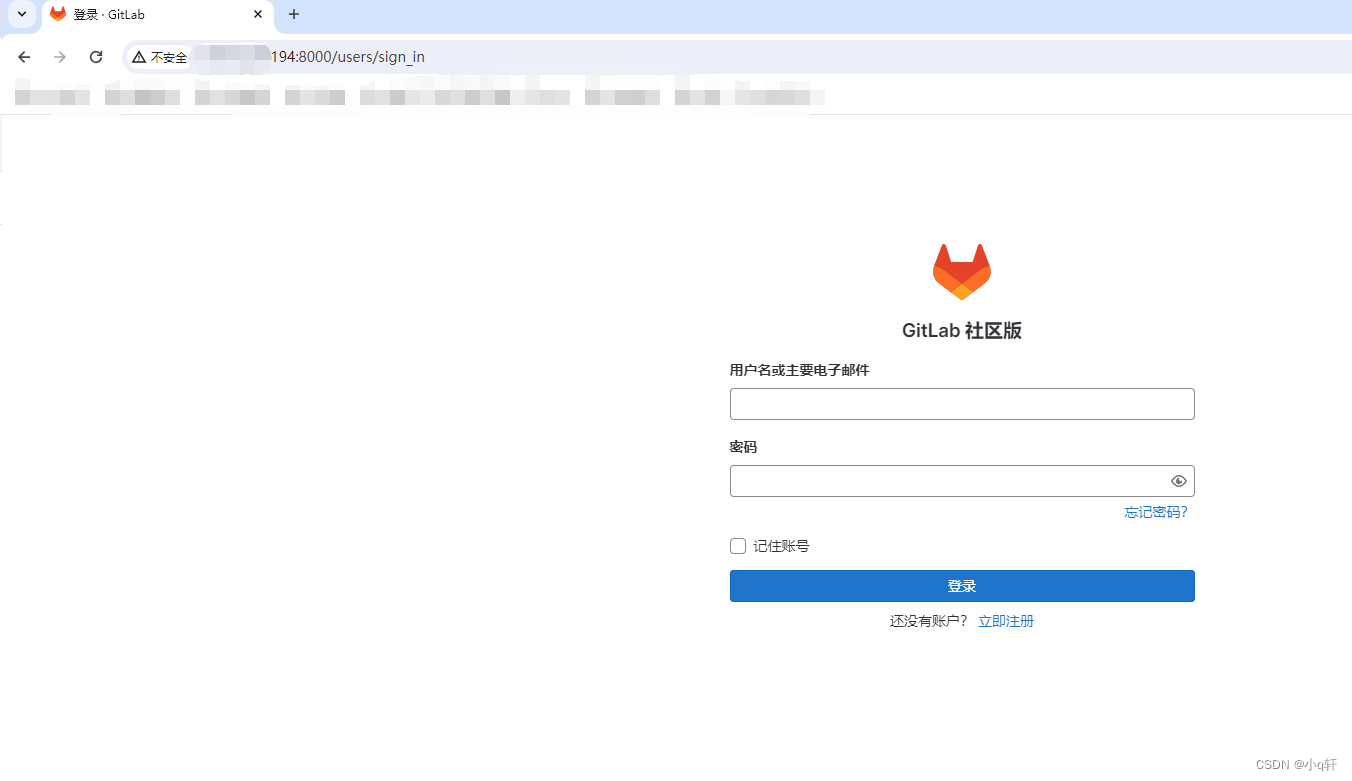Click the 记住账号 label text
This screenshot has width=1352, height=781.
[781, 546]
